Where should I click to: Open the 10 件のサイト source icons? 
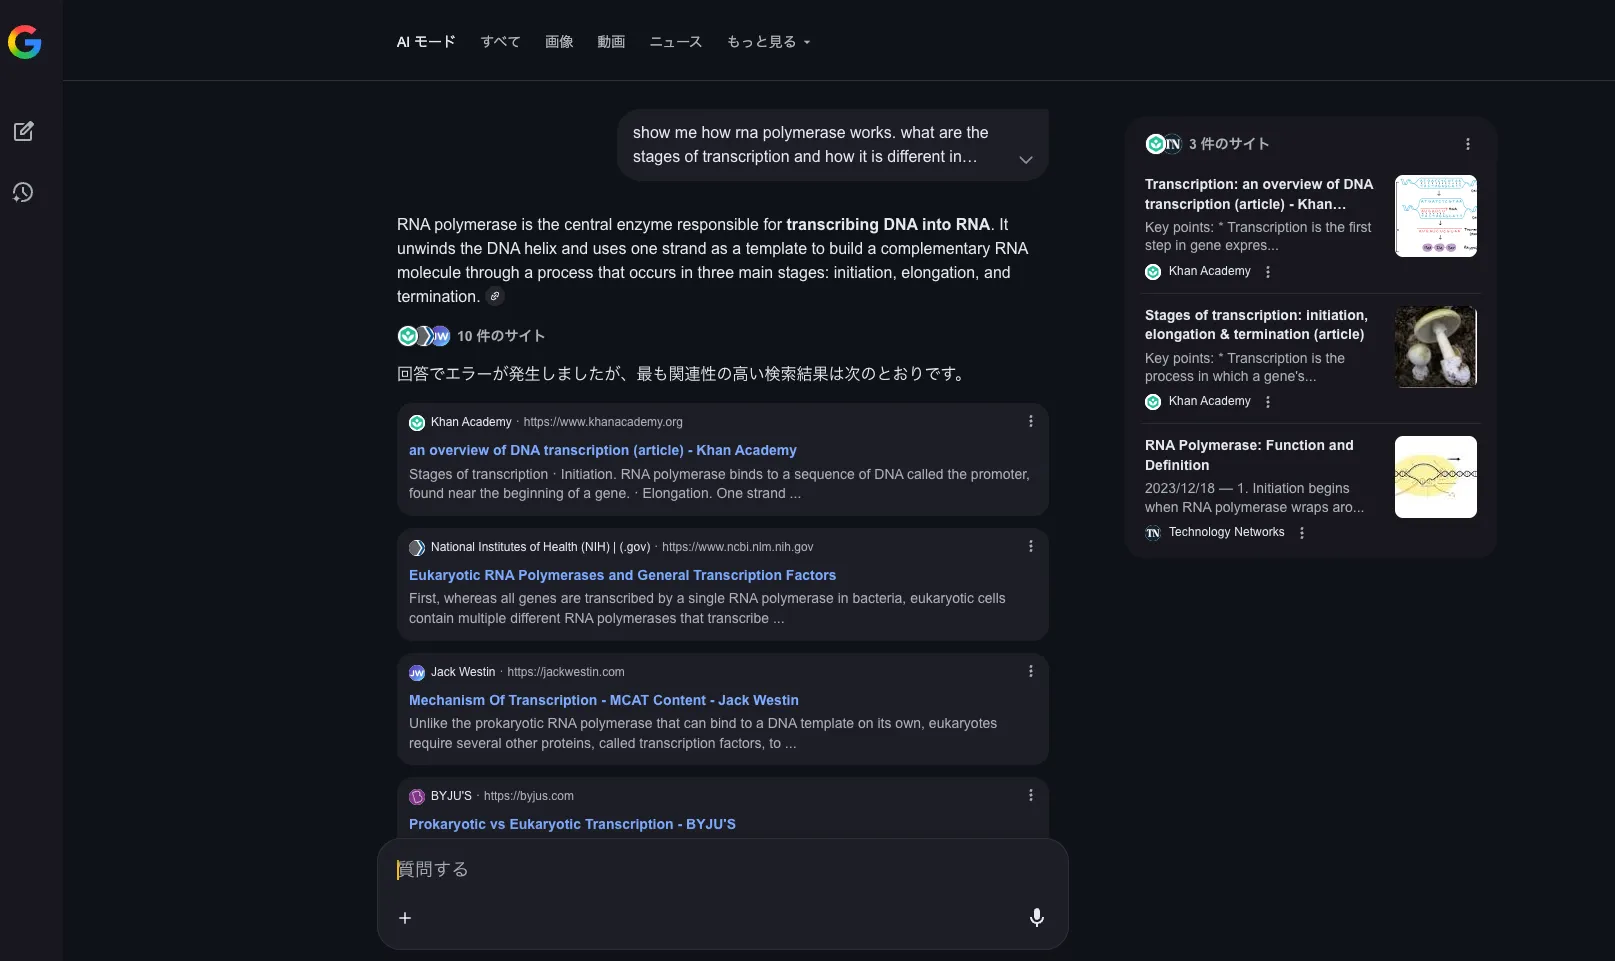coord(424,336)
